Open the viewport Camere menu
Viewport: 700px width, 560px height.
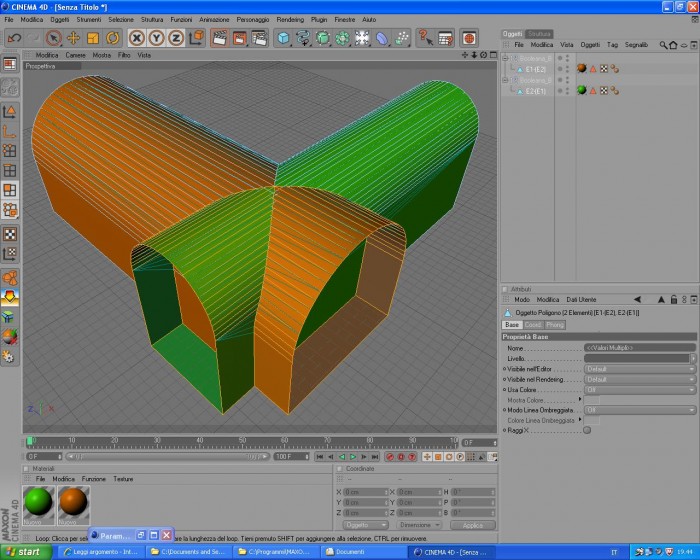pyautogui.click(x=75, y=55)
